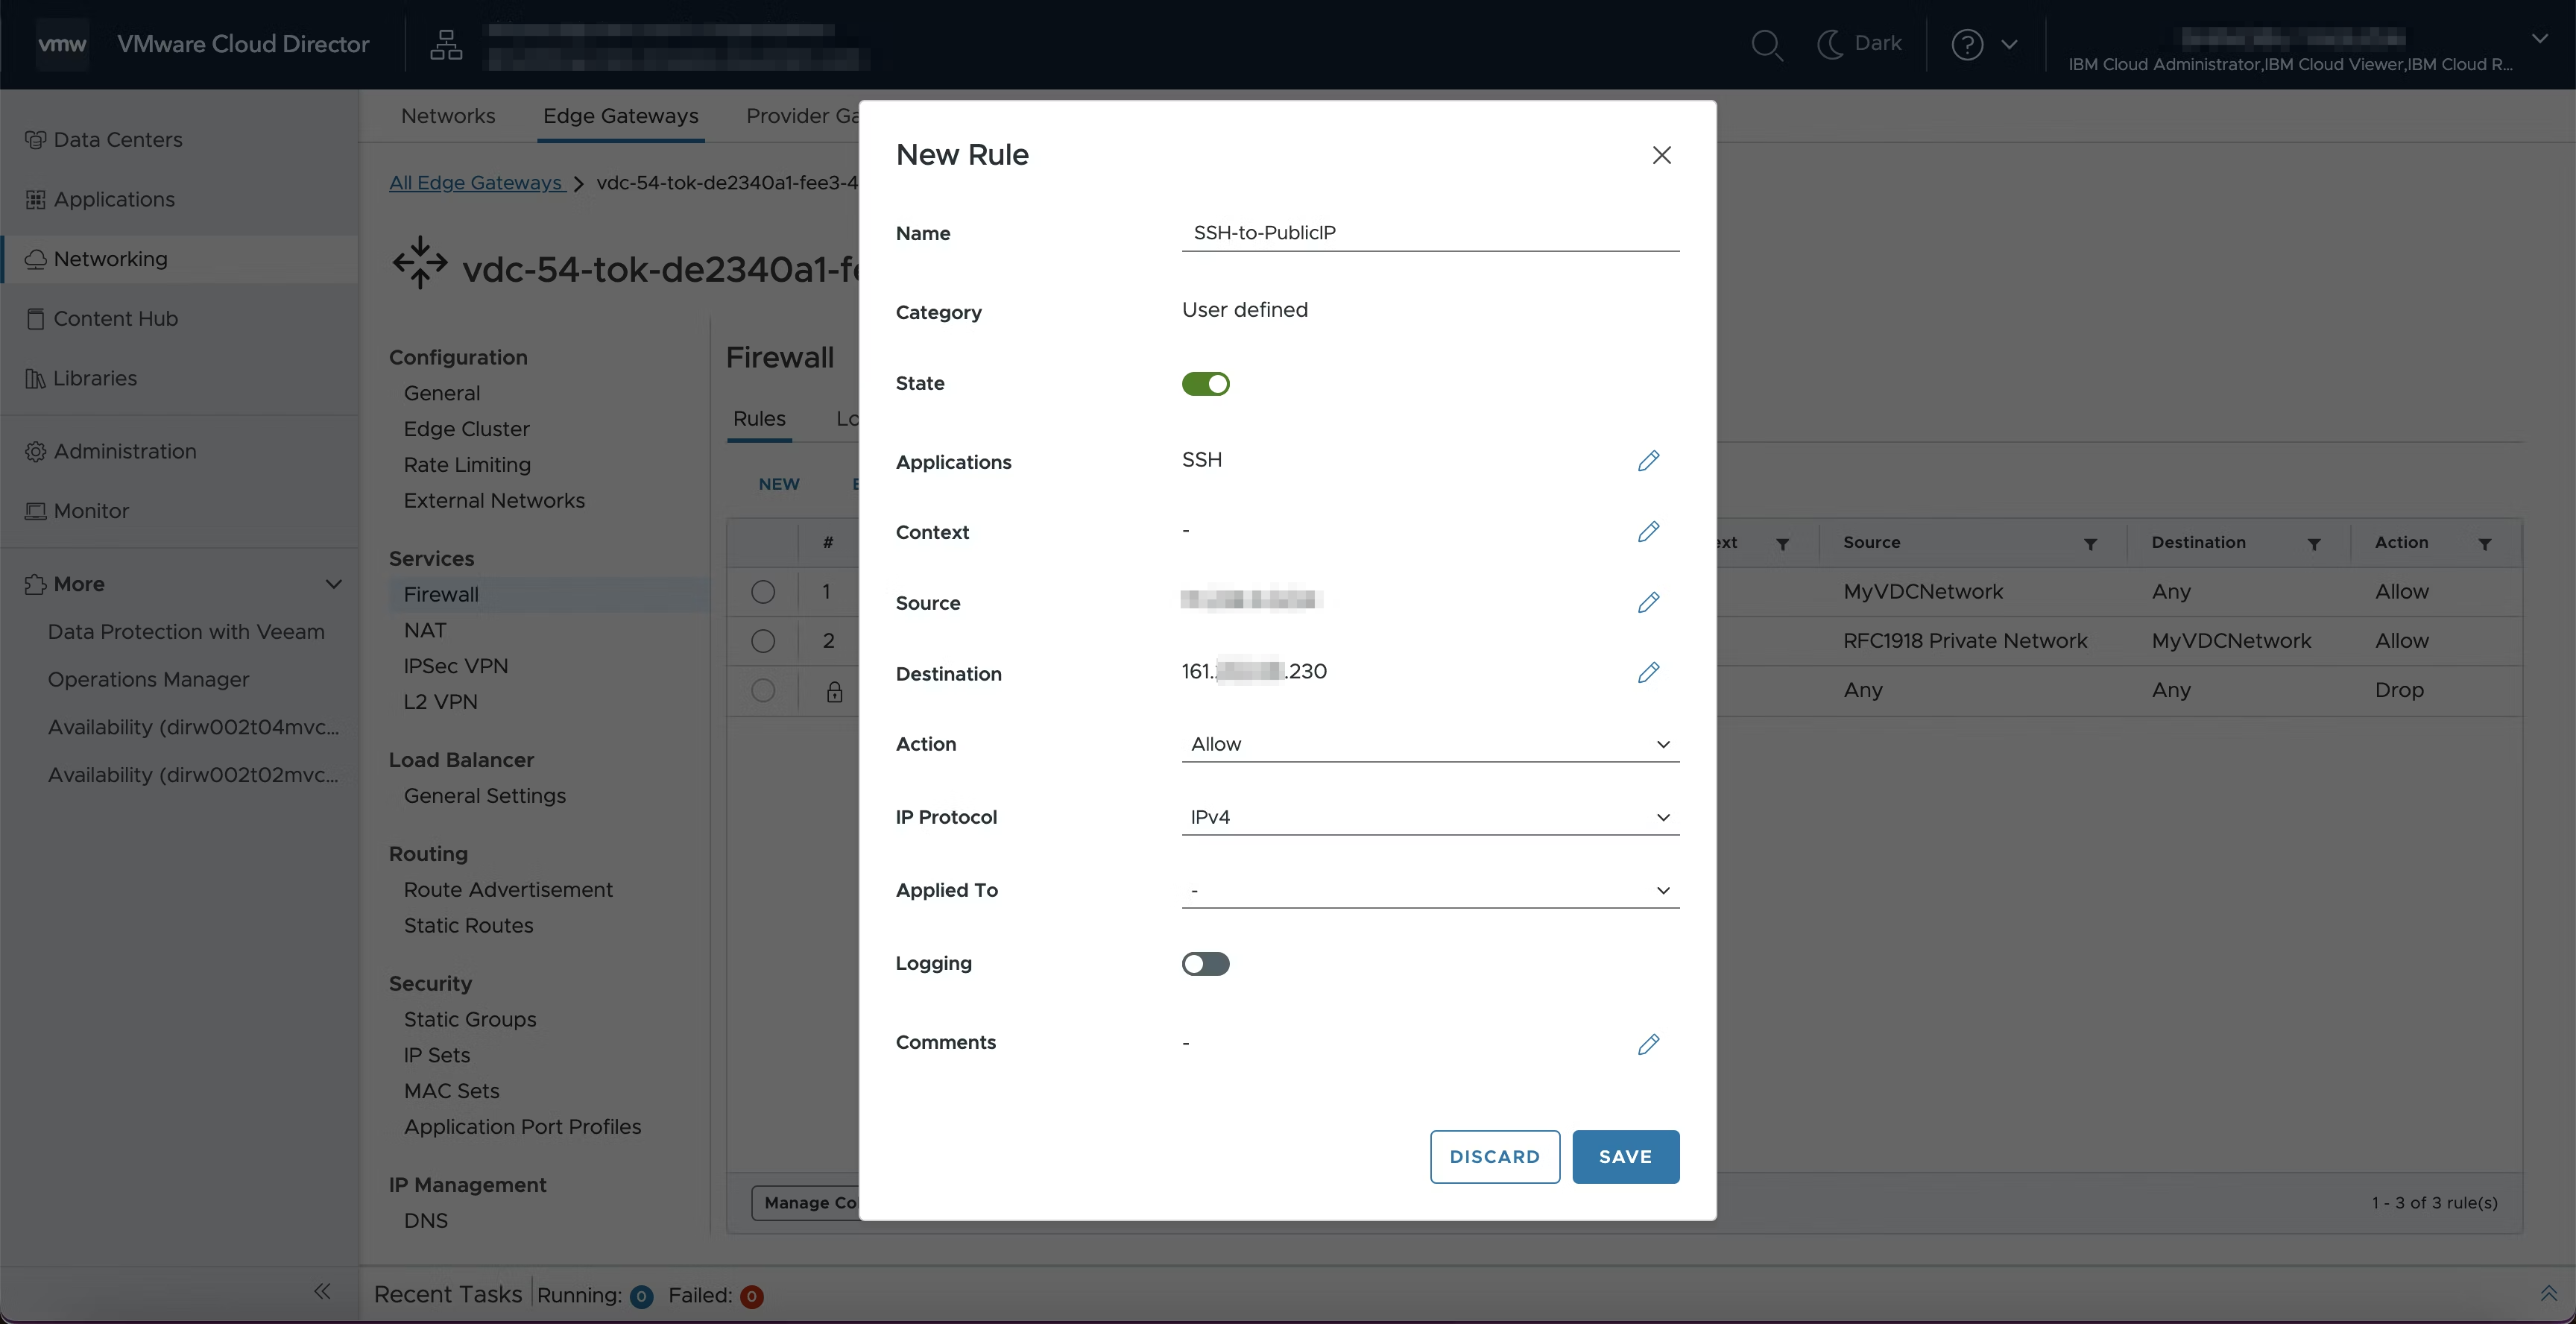This screenshot has height=1324, width=2576.
Task: Open the IP Protocol dropdown
Action: 1429,817
